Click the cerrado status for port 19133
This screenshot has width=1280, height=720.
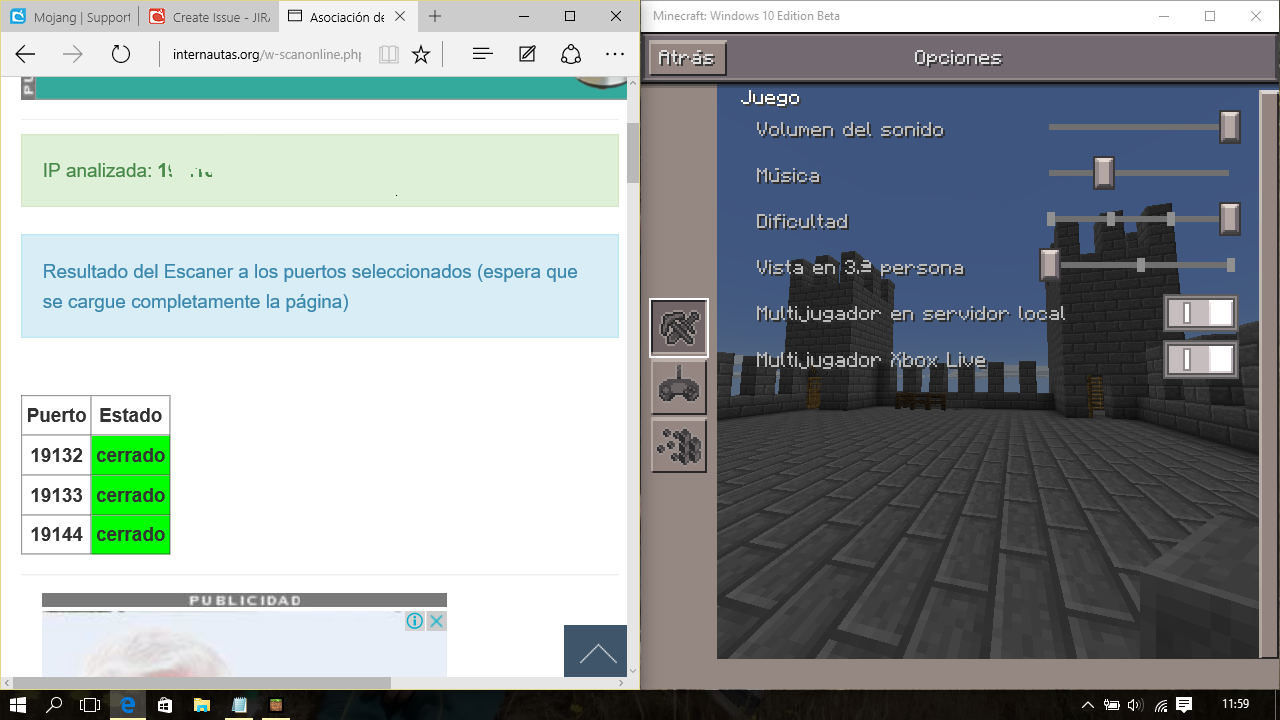click(131, 495)
